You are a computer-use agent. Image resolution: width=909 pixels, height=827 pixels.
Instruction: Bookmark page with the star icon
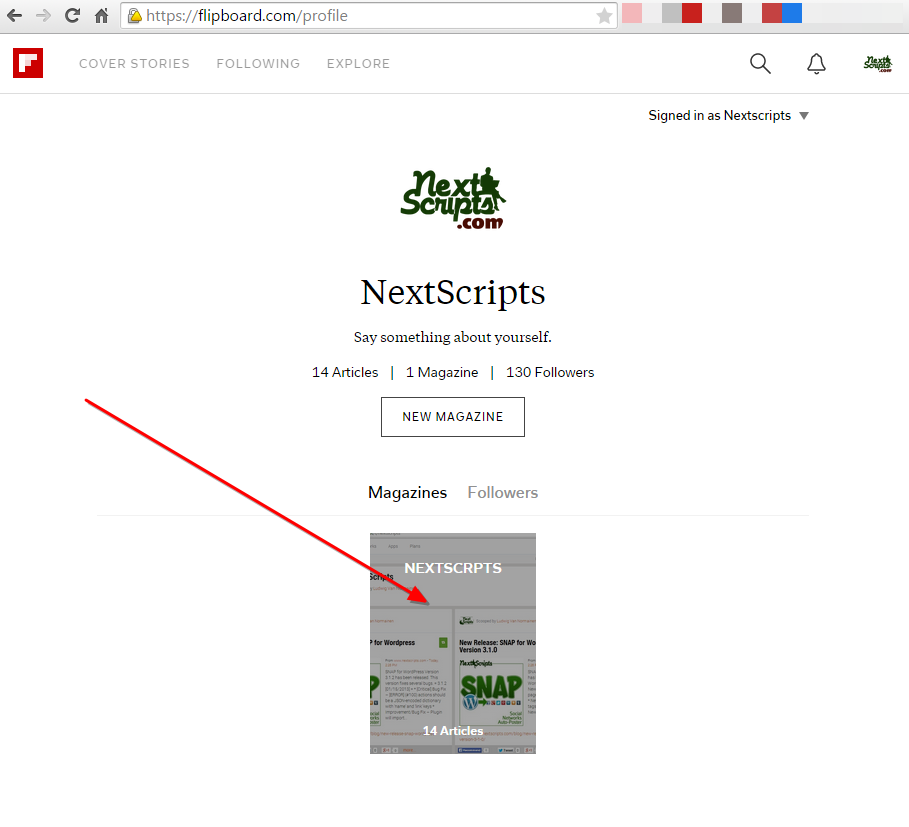tap(604, 16)
